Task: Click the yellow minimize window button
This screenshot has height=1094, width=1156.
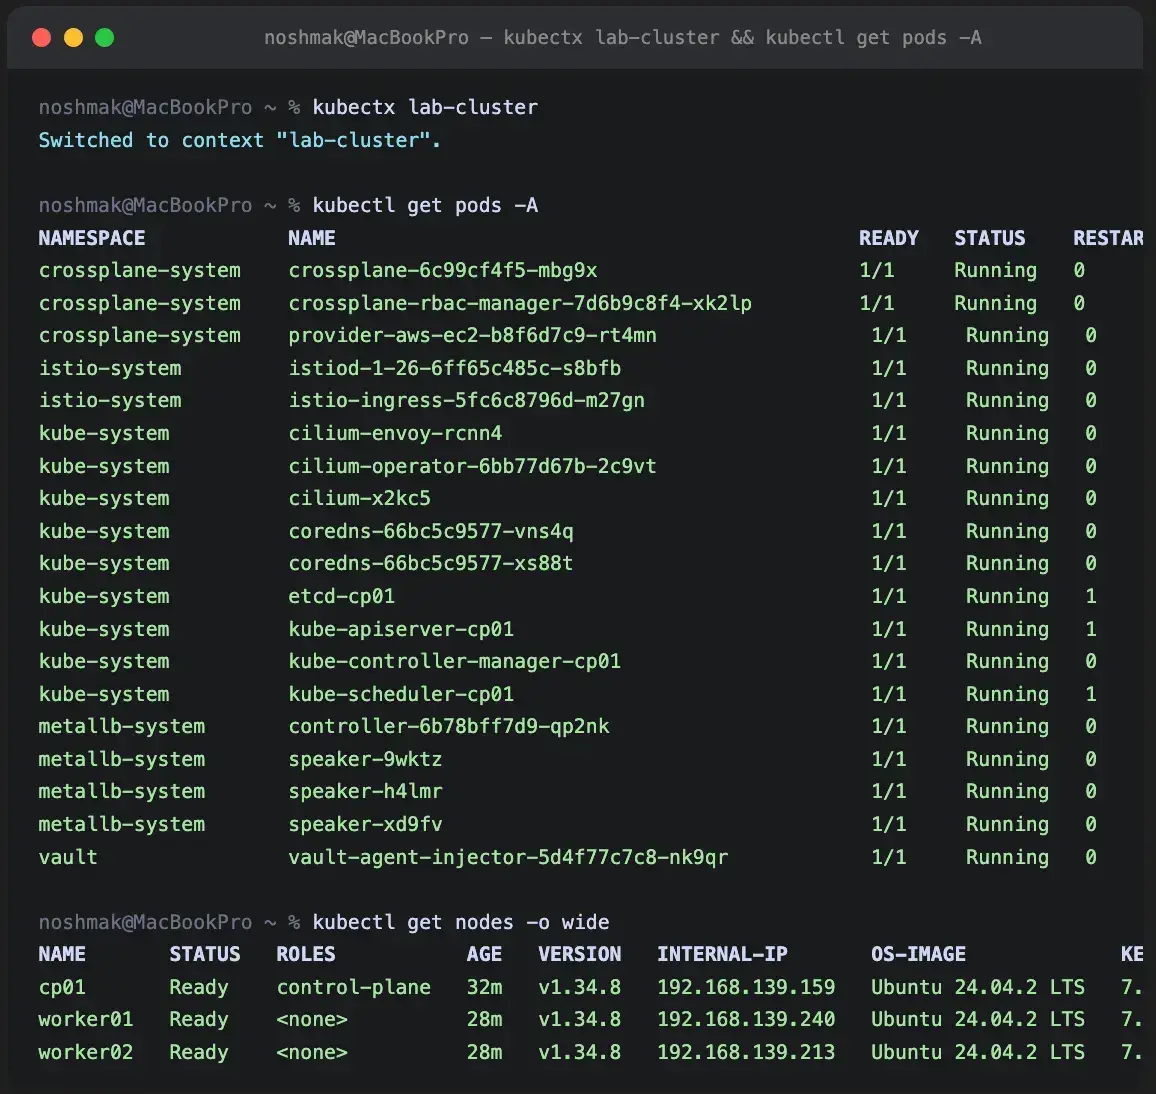Action: (73, 38)
